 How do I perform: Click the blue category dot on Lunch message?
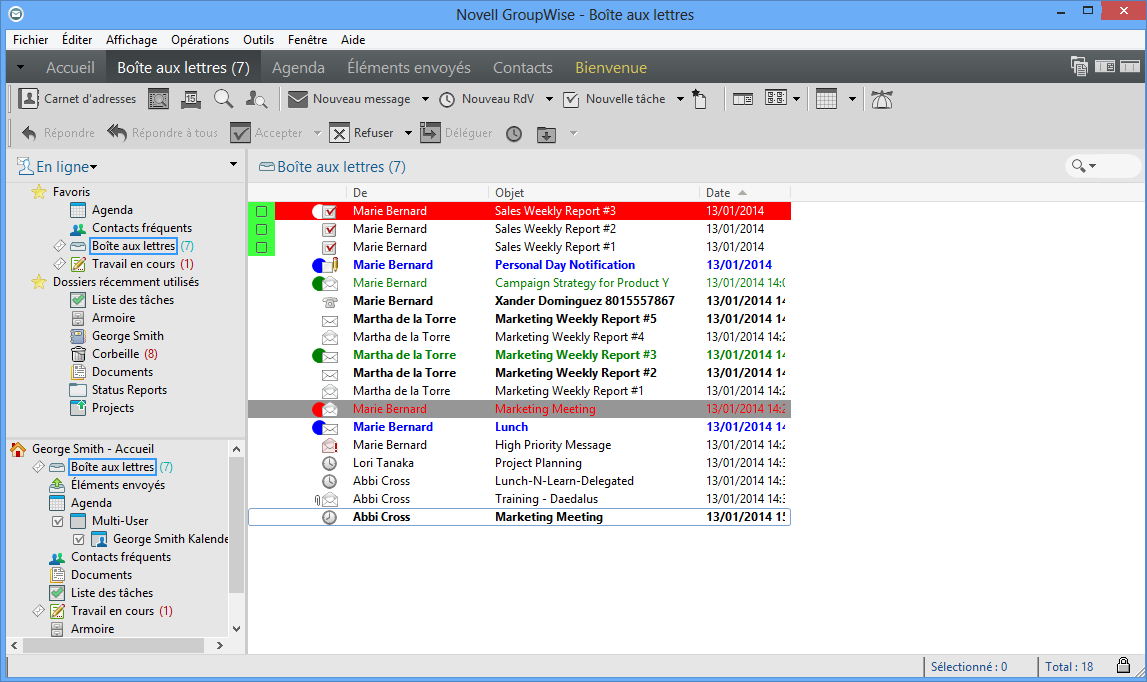pyautogui.click(x=317, y=427)
